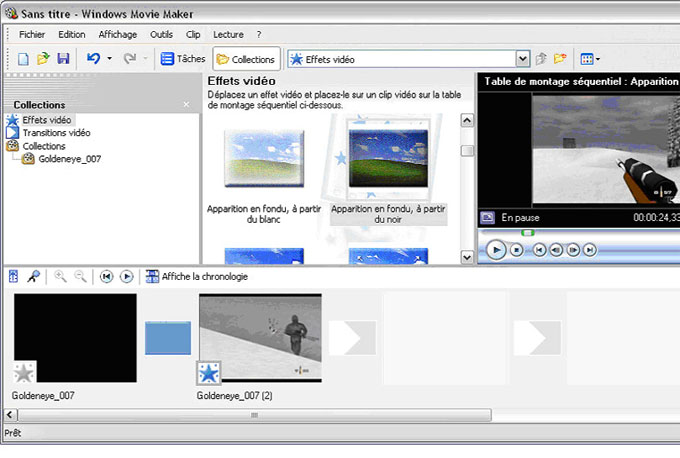This screenshot has height=458, width=680.
Task: Click the label Apparition en fondu, à partir du noir
Action: 388,214
